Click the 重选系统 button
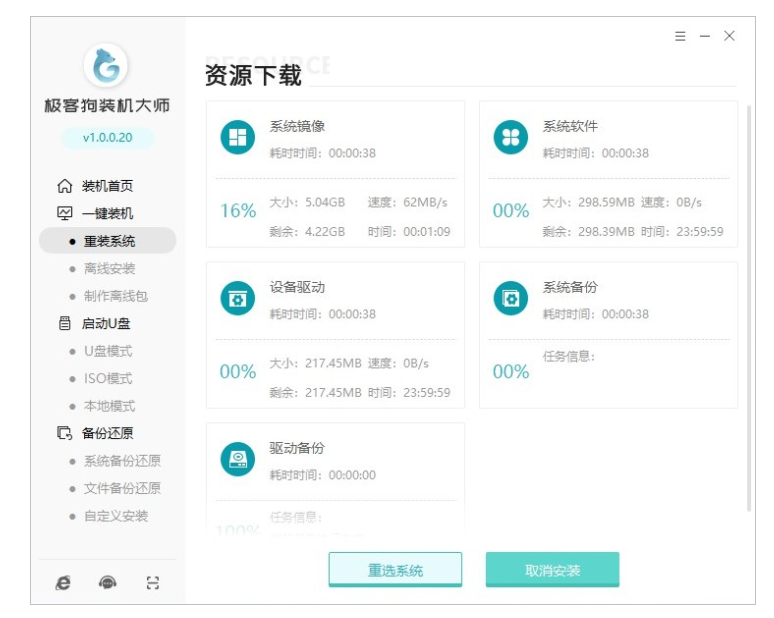Viewport: 774px width, 618px height. 395,570
